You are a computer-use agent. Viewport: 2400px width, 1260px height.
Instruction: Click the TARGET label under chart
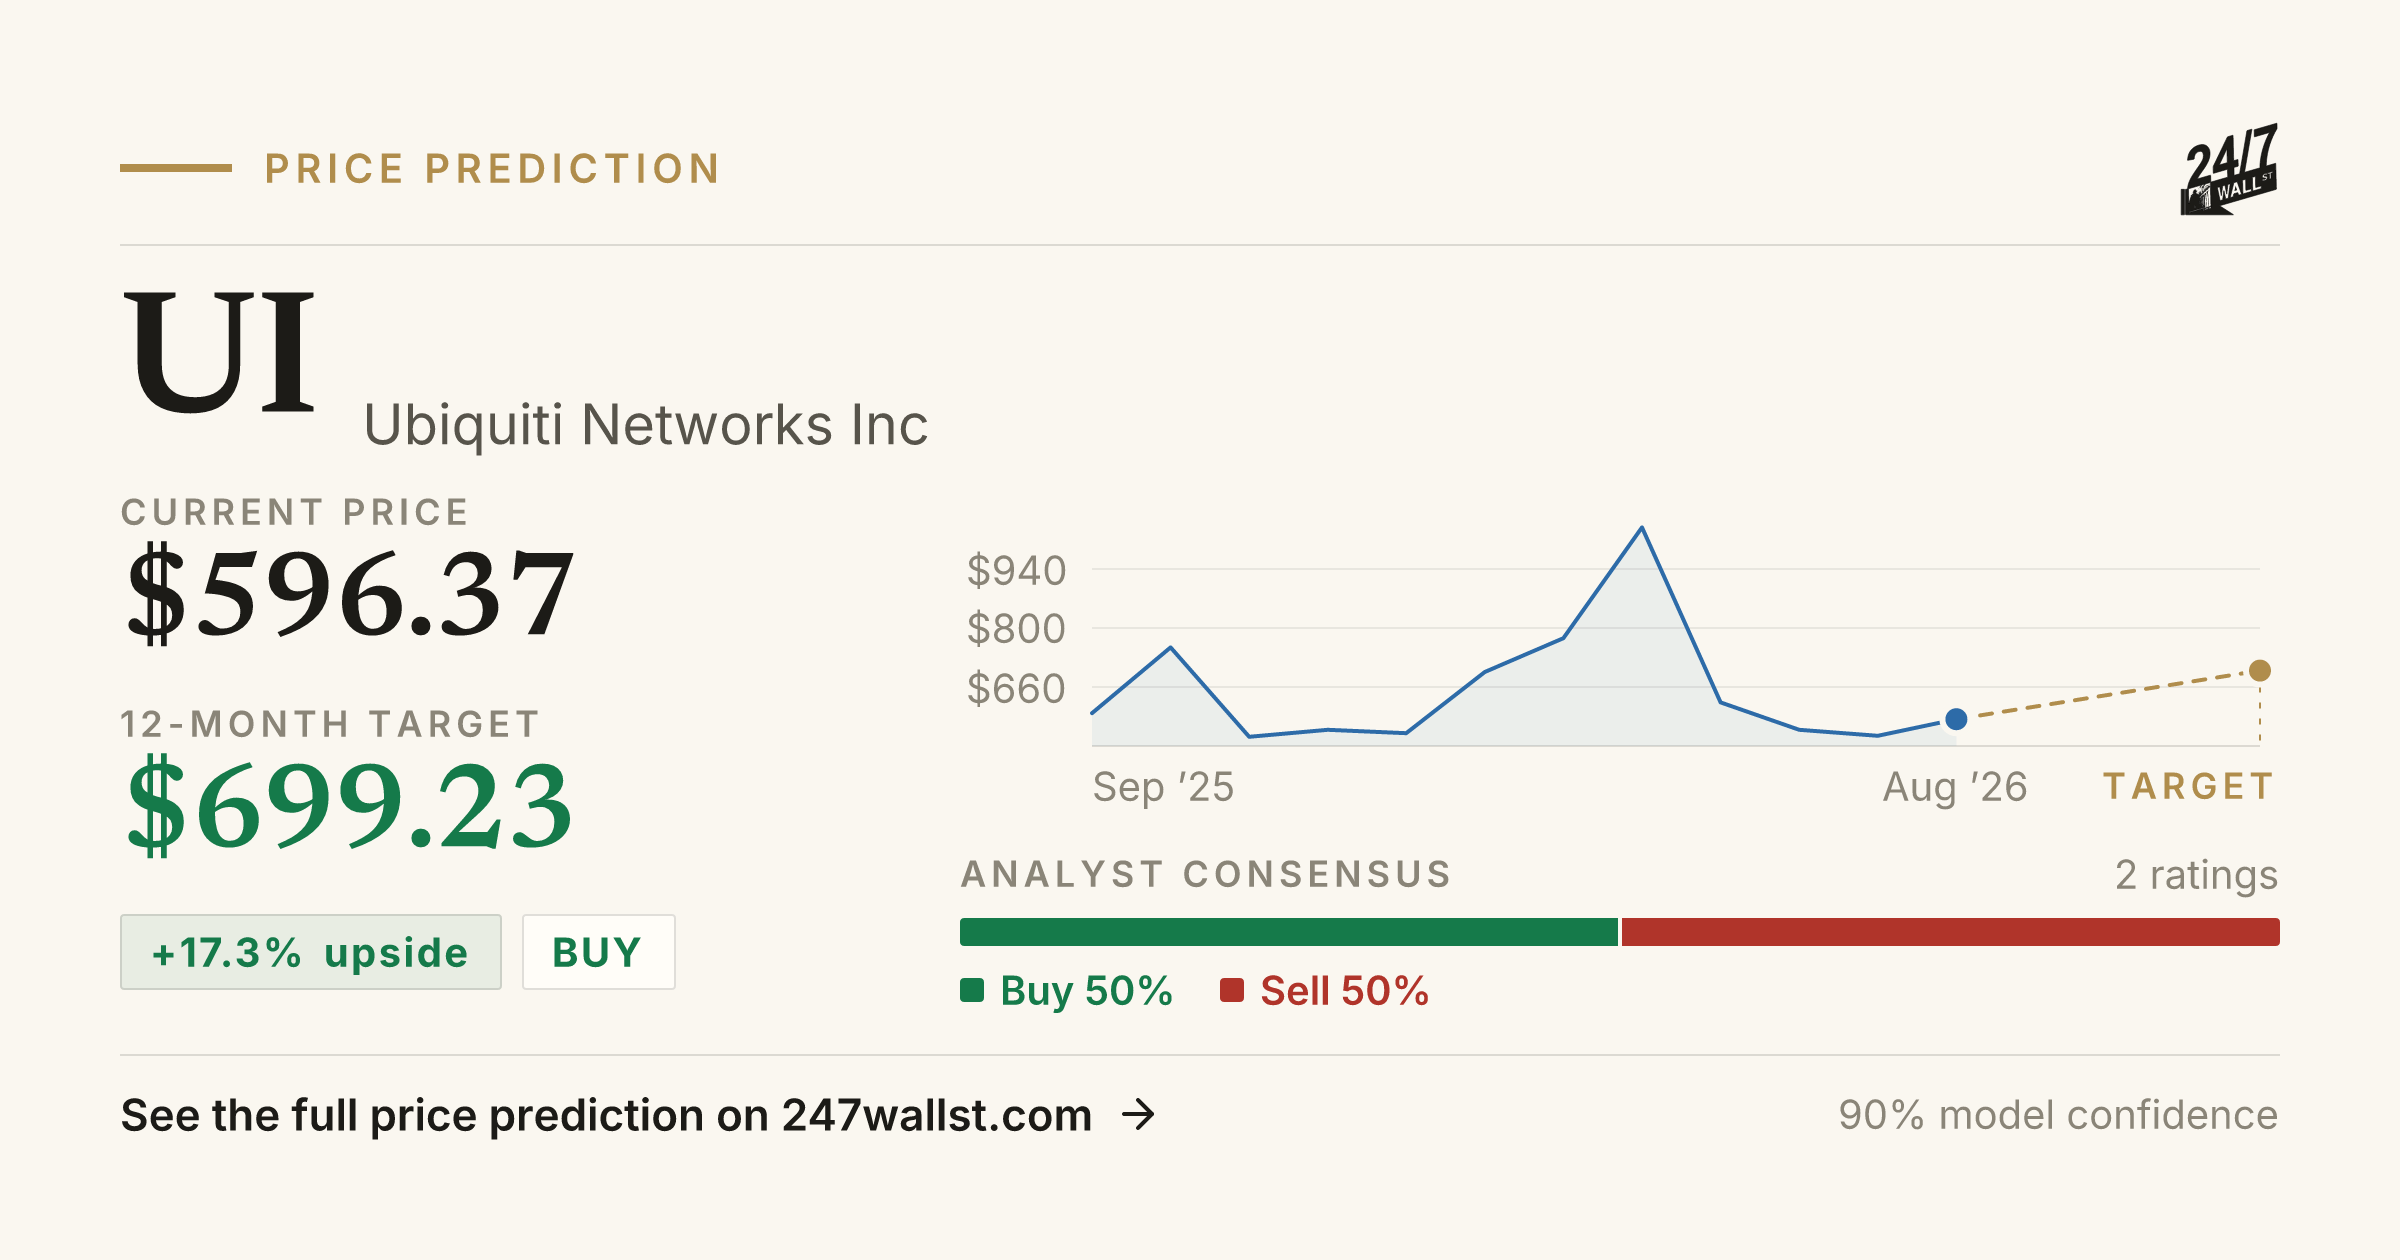pos(2189,786)
